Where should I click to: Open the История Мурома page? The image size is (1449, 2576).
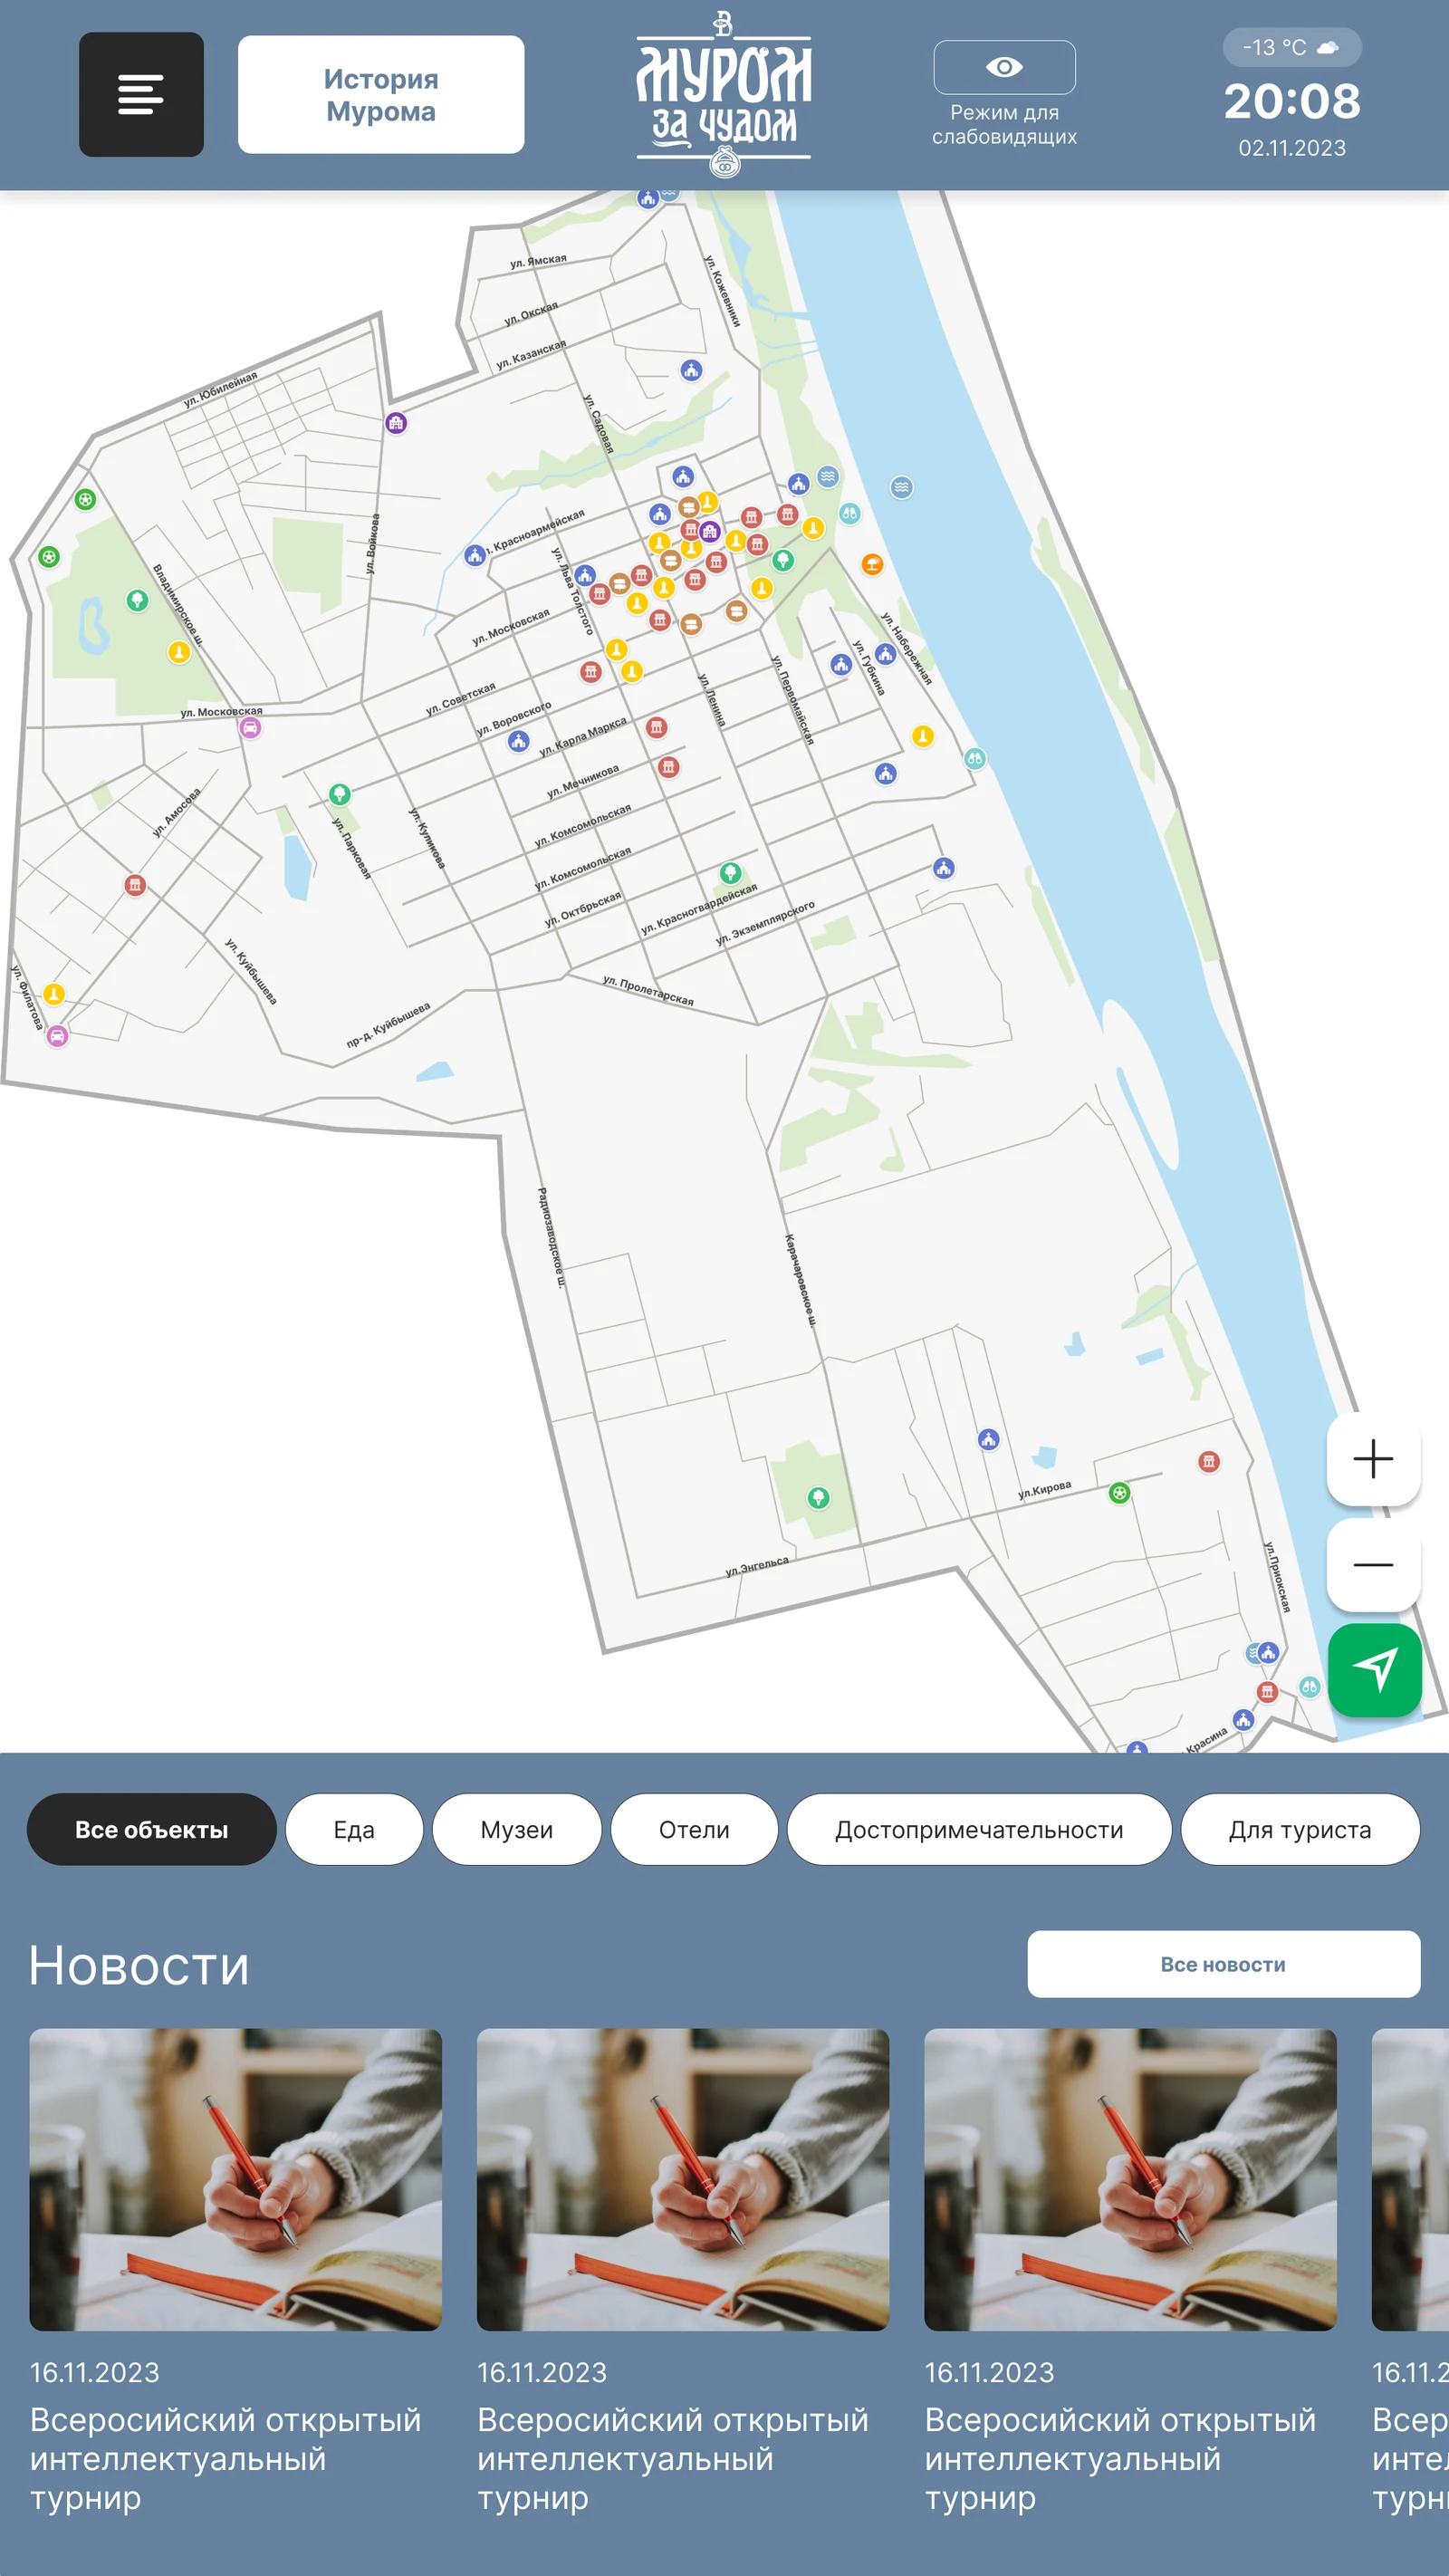point(381,94)
